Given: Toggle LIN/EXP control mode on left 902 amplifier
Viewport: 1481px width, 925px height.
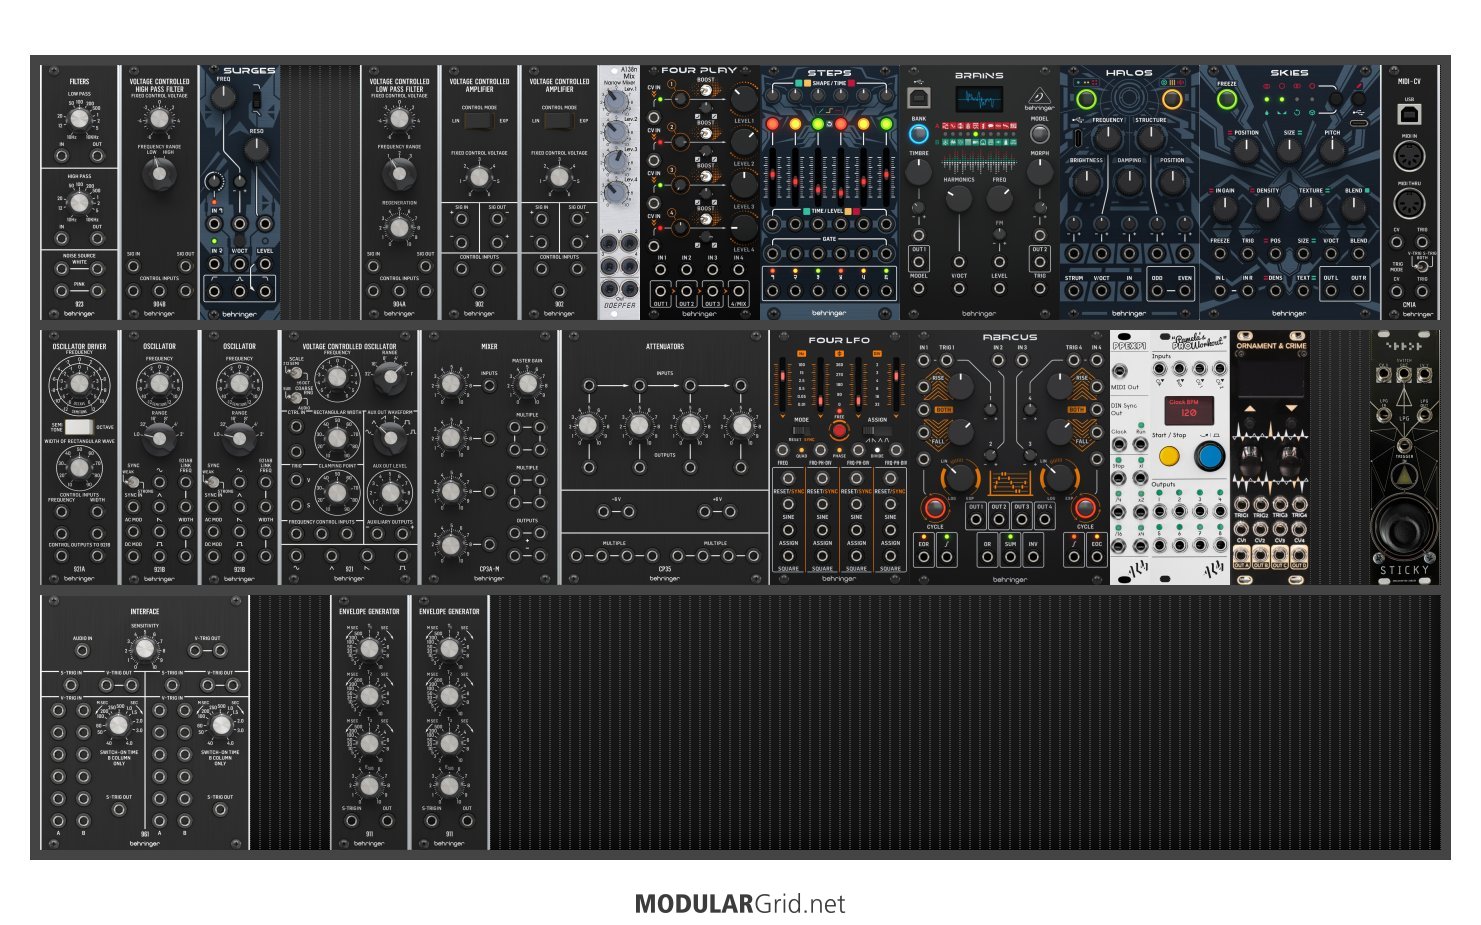Looking at the screenshot, I should click(479, 121).
